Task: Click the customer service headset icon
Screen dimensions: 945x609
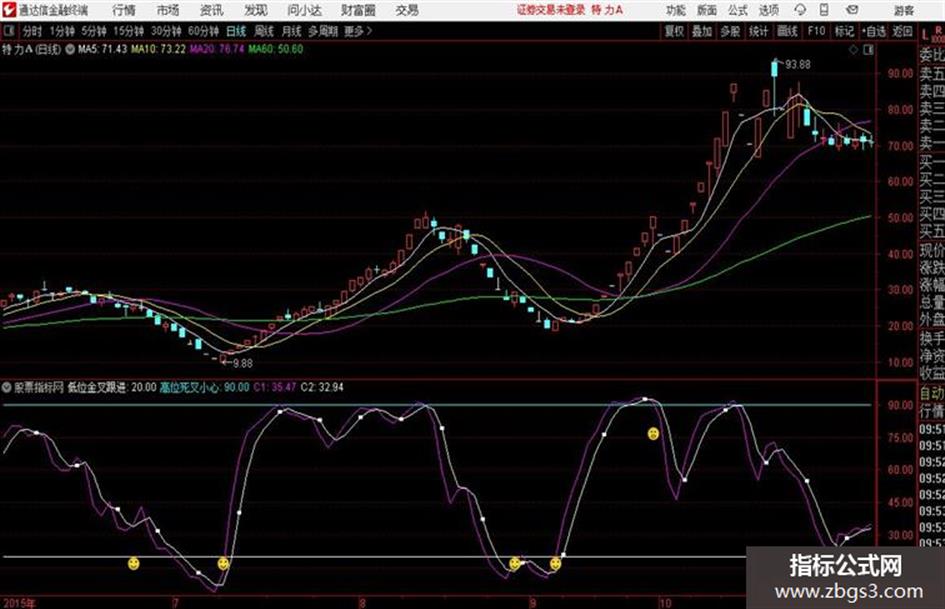Action: click(800, 10)
